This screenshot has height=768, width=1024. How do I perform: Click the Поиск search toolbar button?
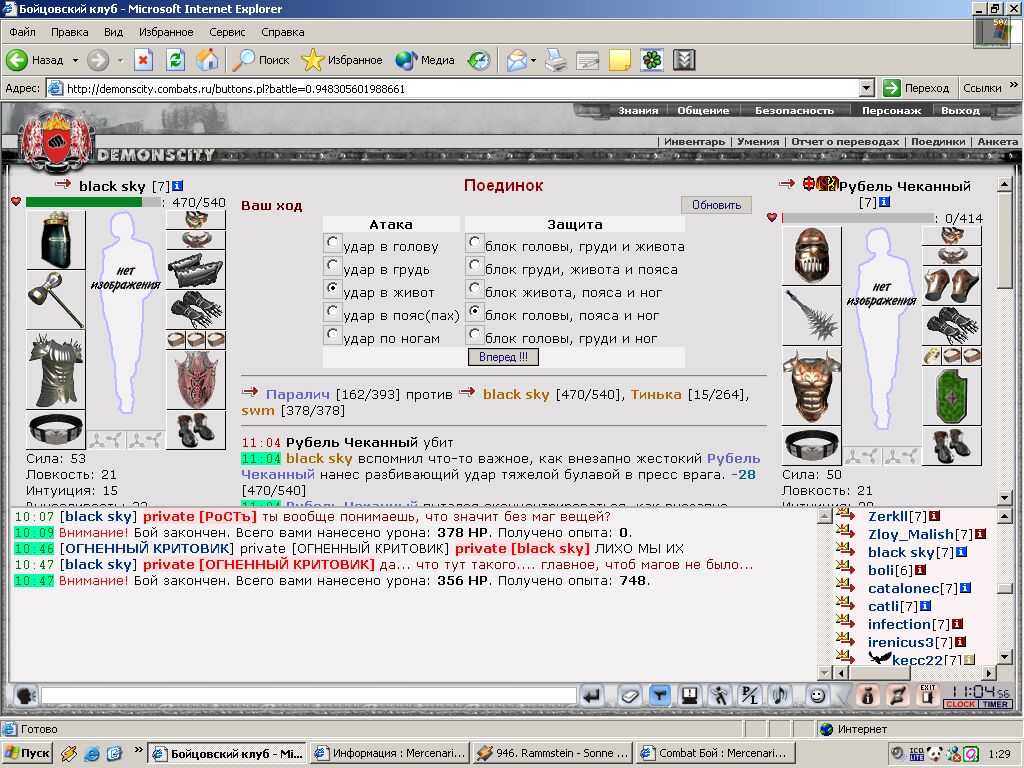261,60
